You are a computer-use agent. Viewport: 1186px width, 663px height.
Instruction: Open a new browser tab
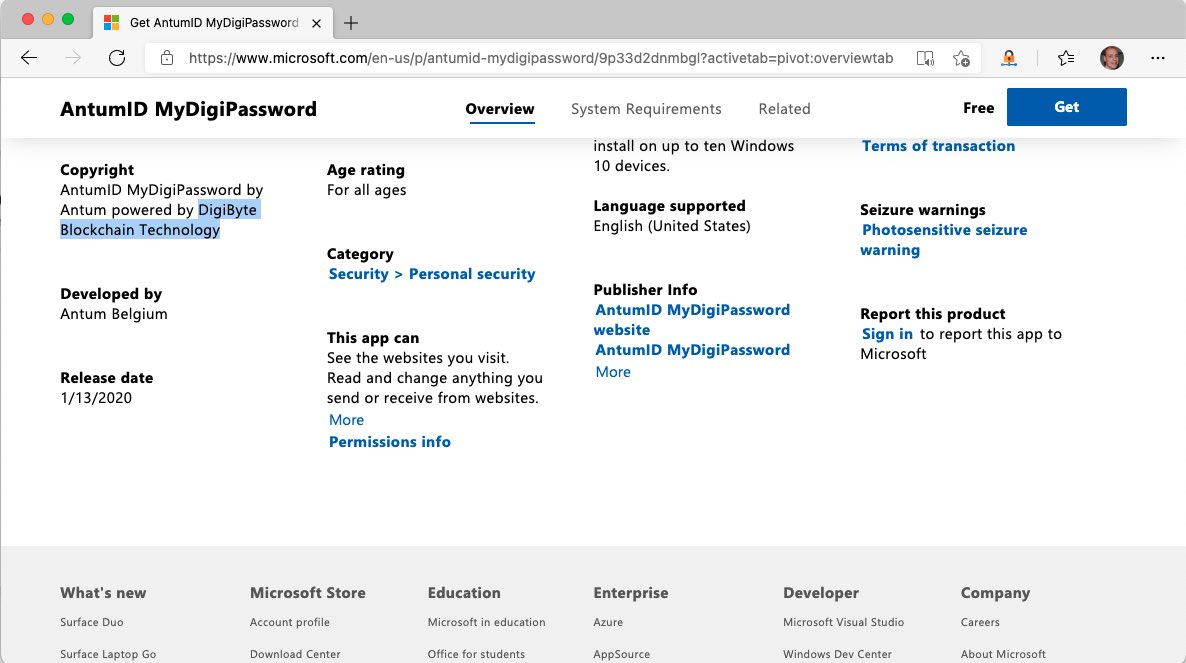pos(351,23)
